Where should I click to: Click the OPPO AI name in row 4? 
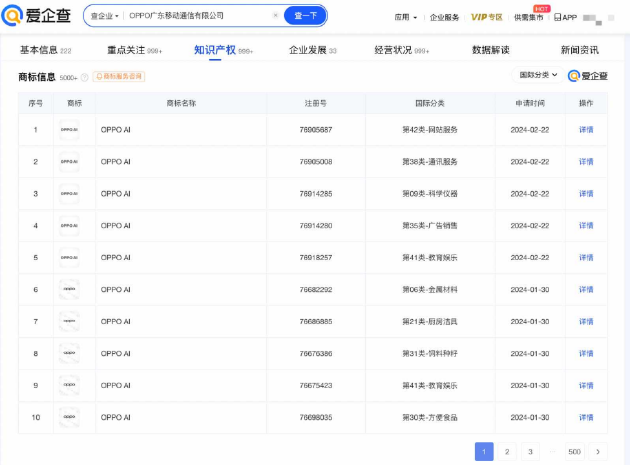[x=116, y=225]
